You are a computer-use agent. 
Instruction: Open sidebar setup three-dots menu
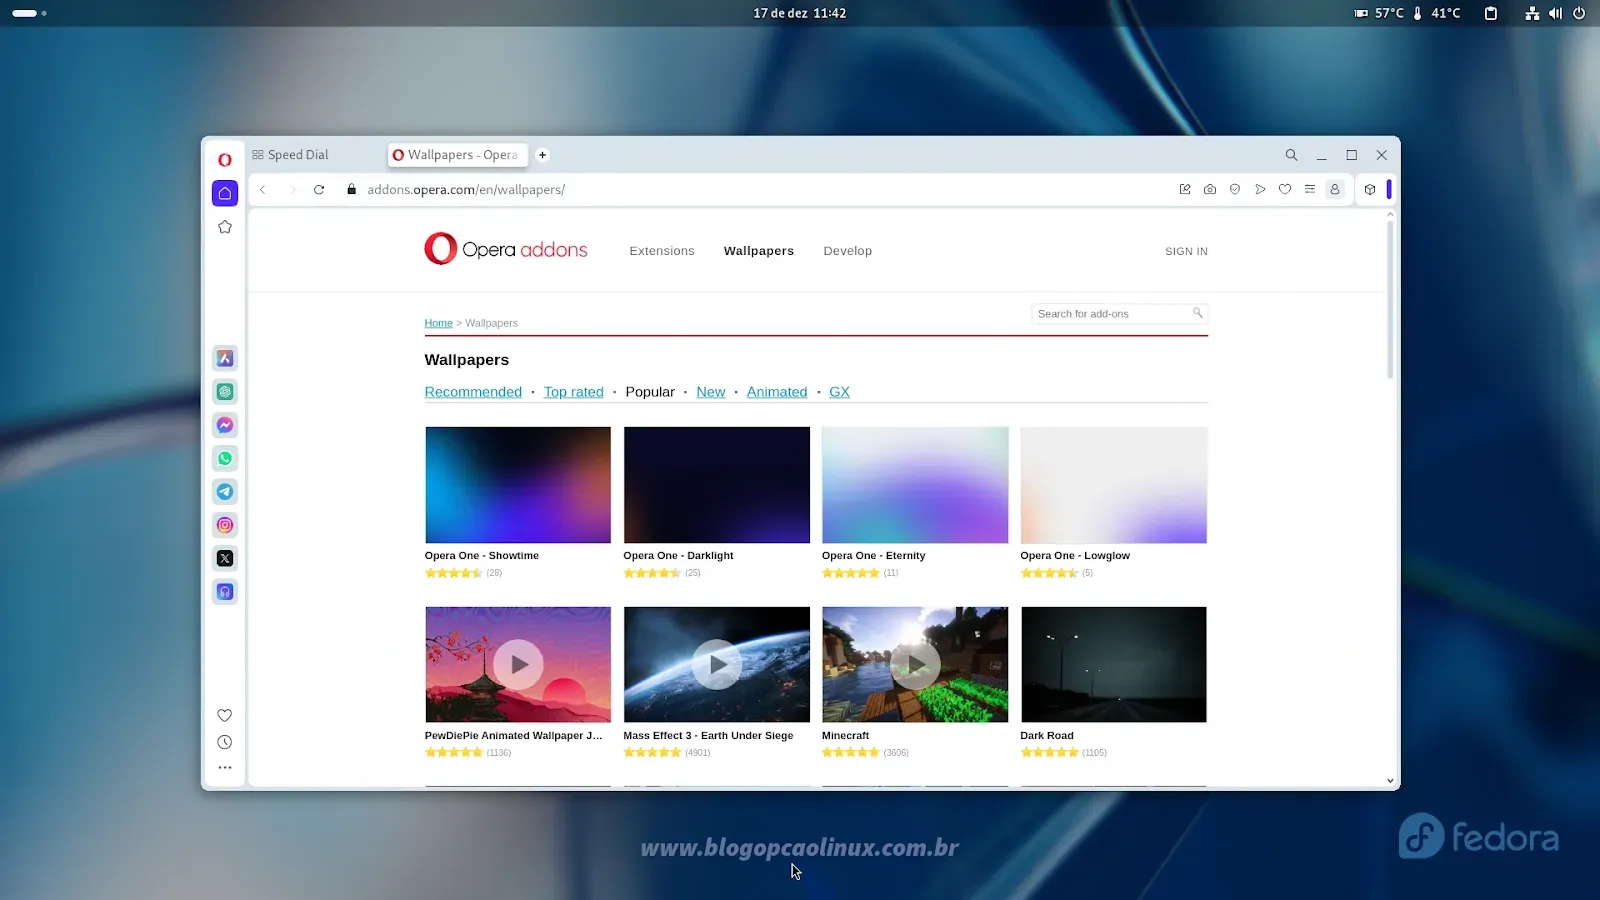pyautogui.click(x=225, y=768)
